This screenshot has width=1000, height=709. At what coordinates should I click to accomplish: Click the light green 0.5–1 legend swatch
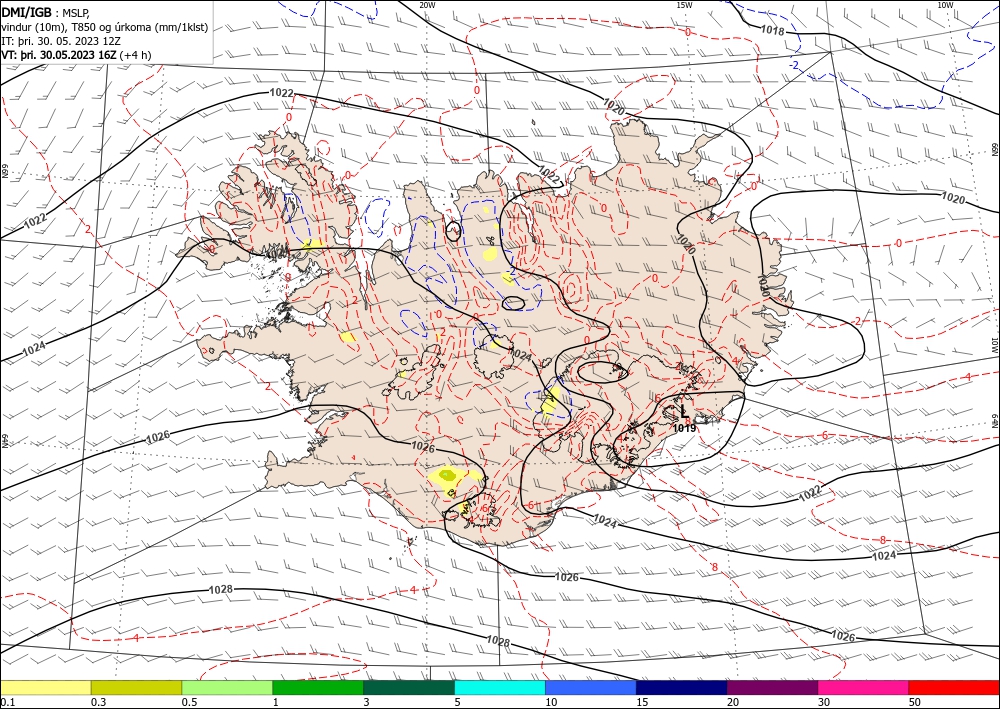click(x=227, y=687)
